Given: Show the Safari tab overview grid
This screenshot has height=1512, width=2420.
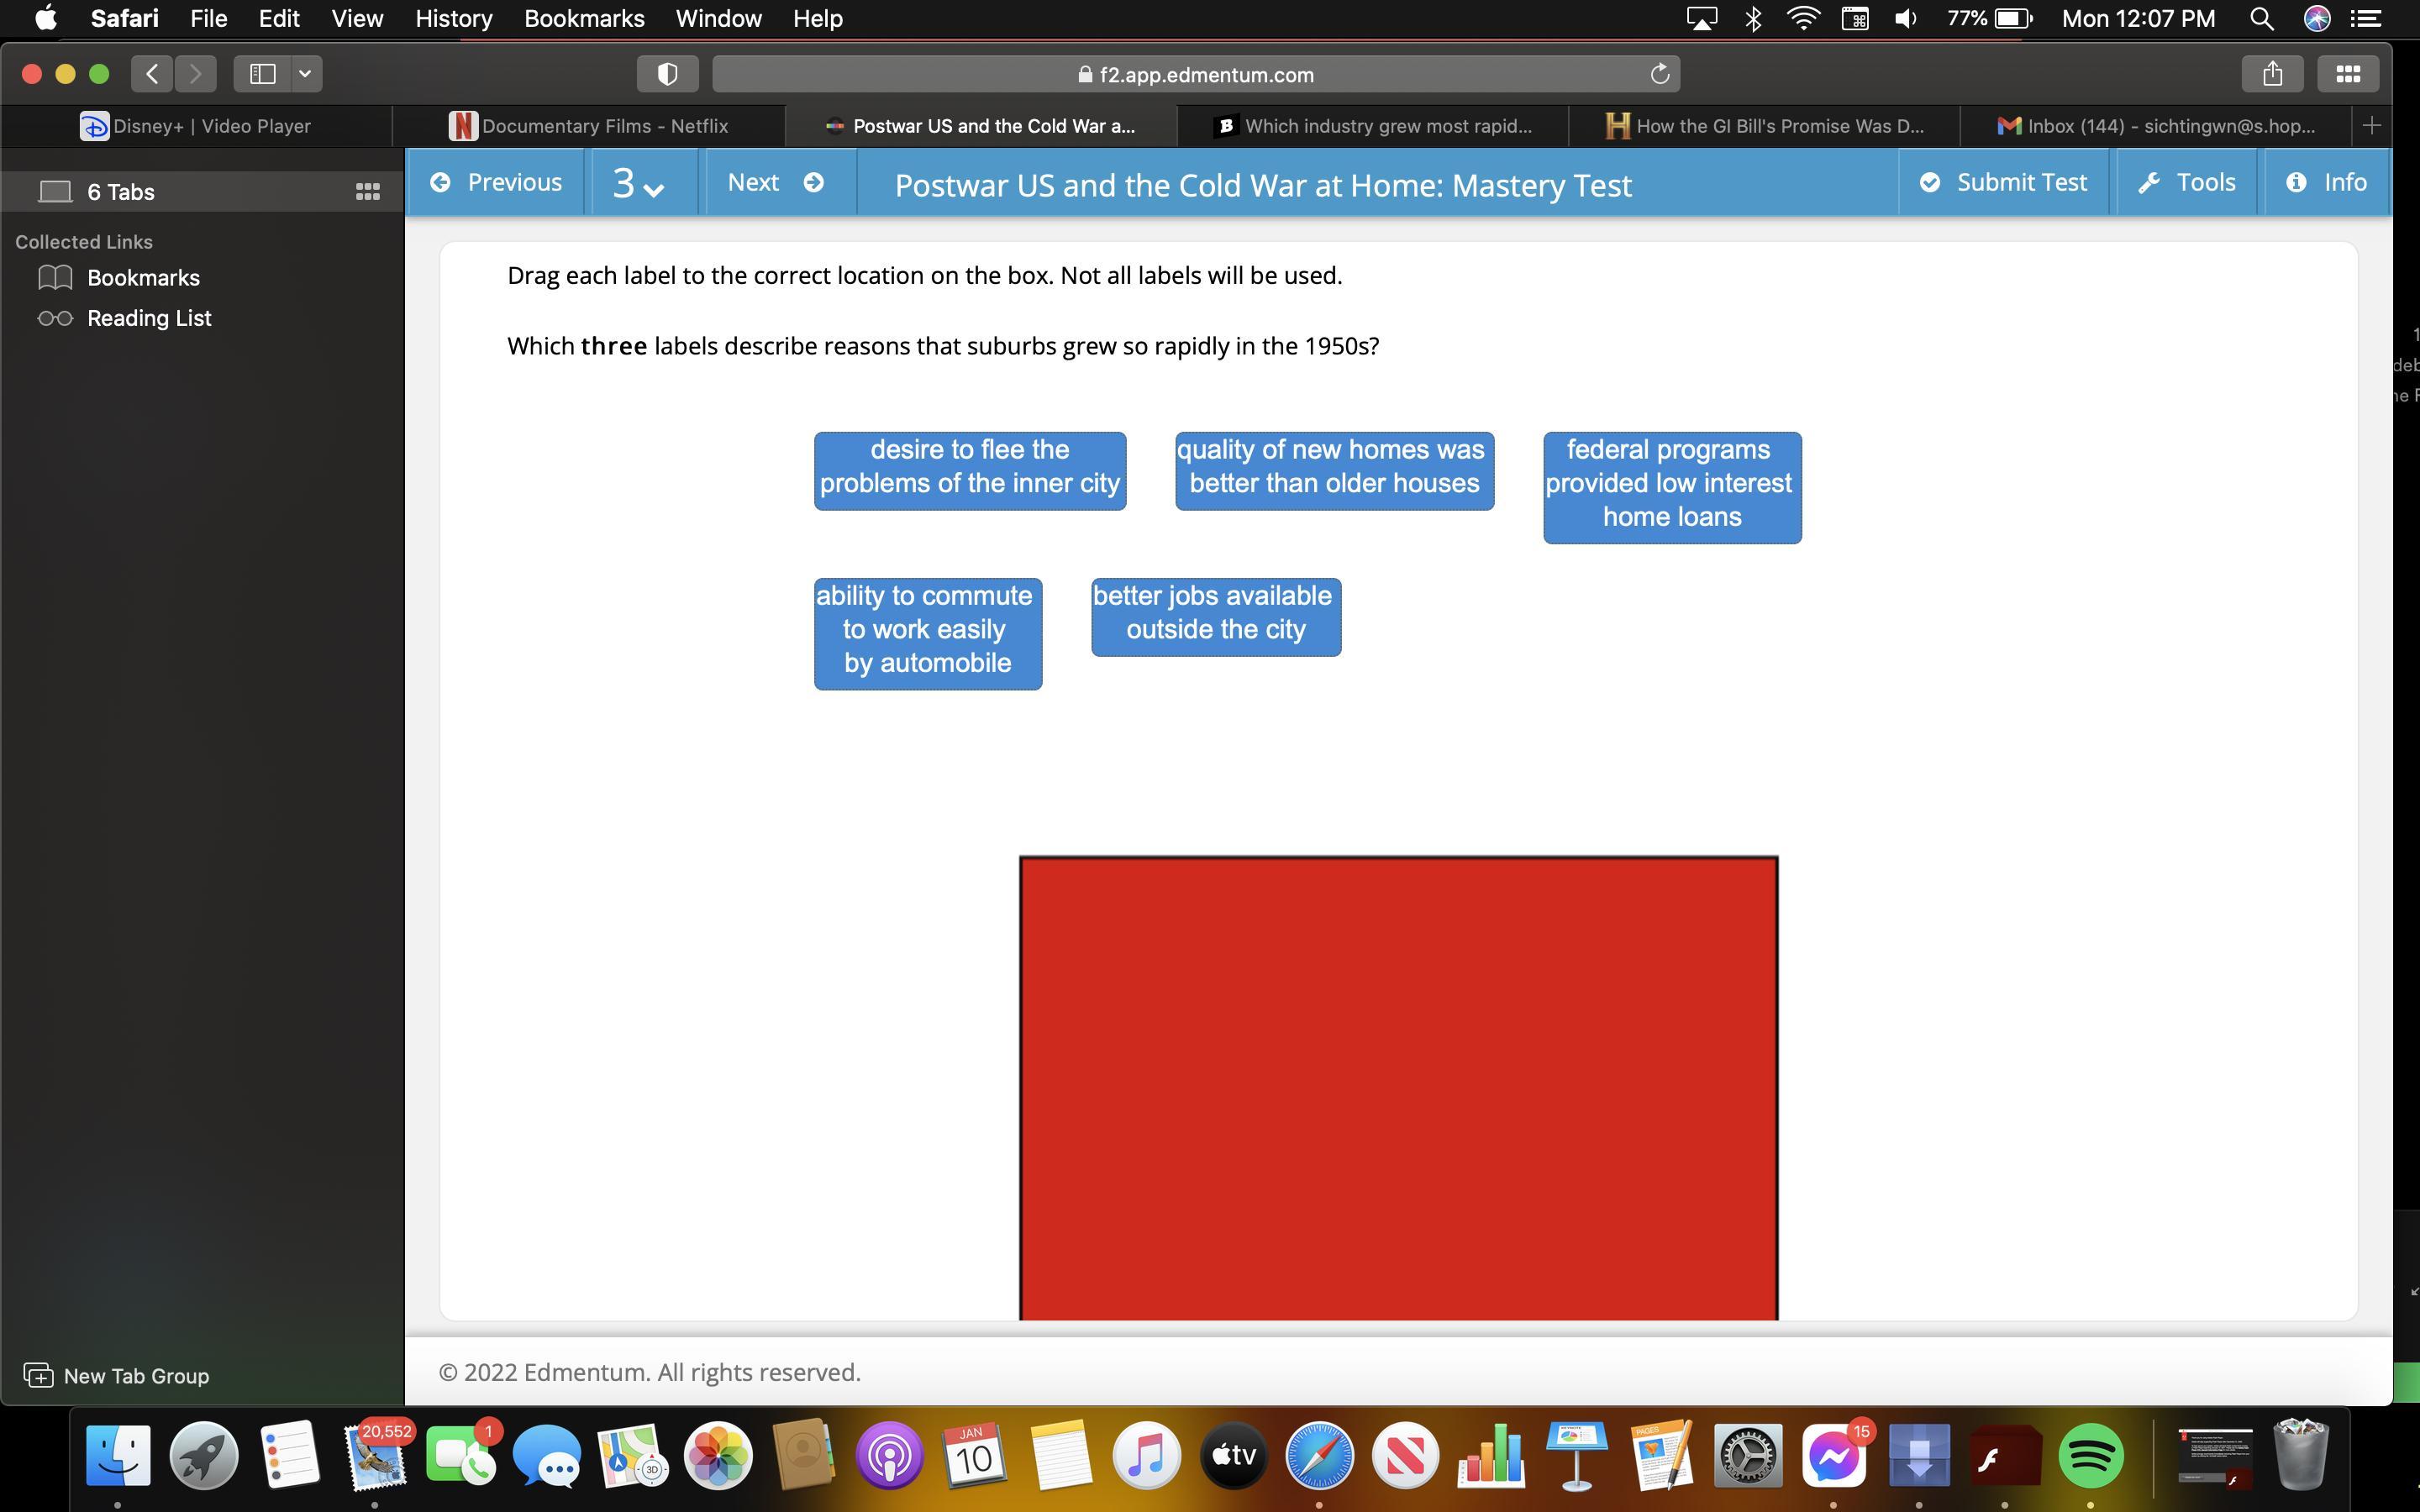Looking at the screenshot, I should 2347,74.
